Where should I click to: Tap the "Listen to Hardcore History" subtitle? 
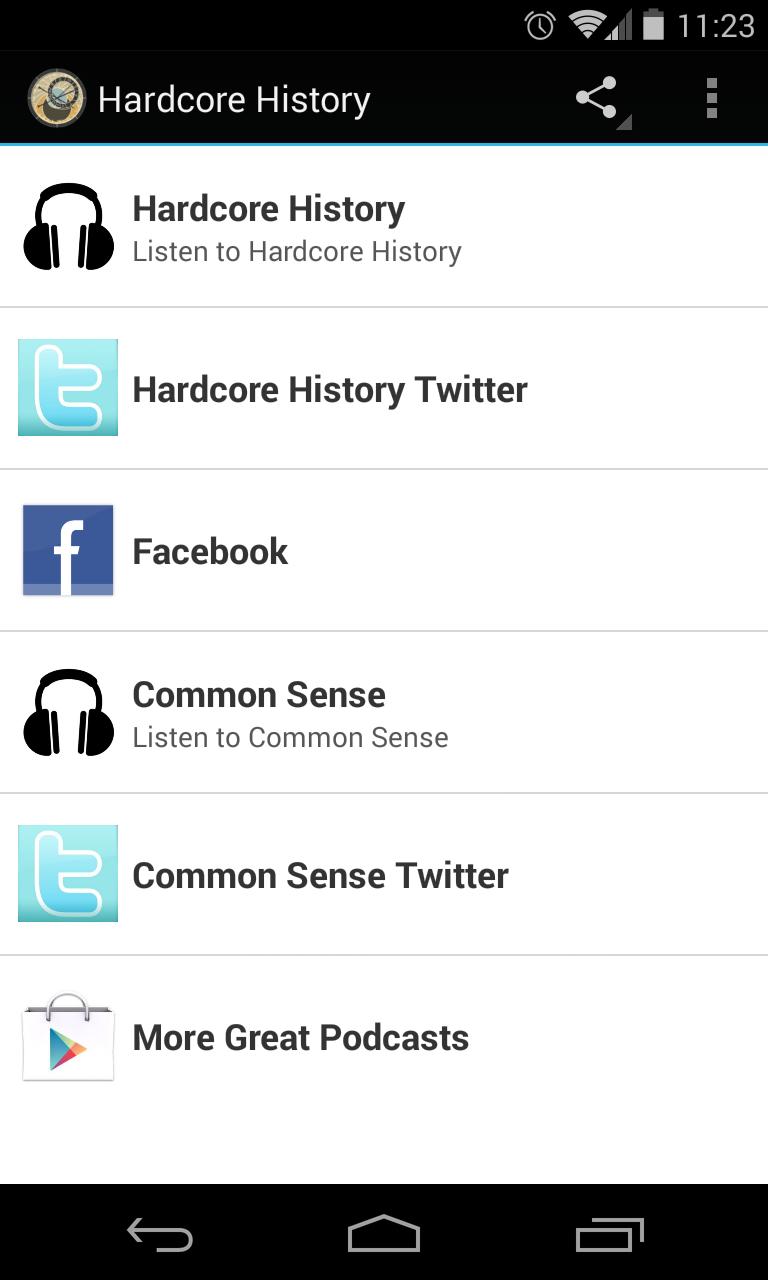click(x=297, y=252)
